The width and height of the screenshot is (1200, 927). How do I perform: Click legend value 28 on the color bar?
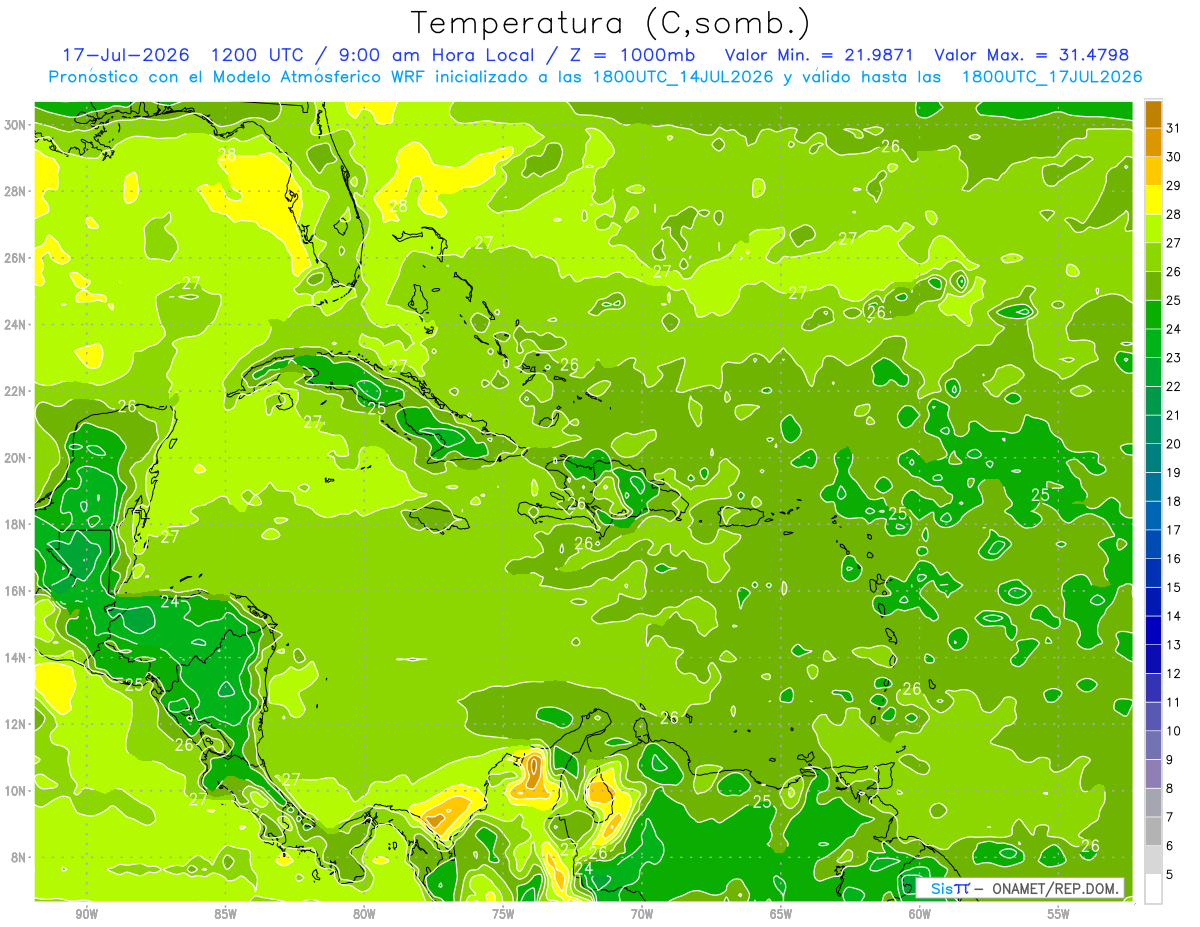click(x=1173, y=214)
